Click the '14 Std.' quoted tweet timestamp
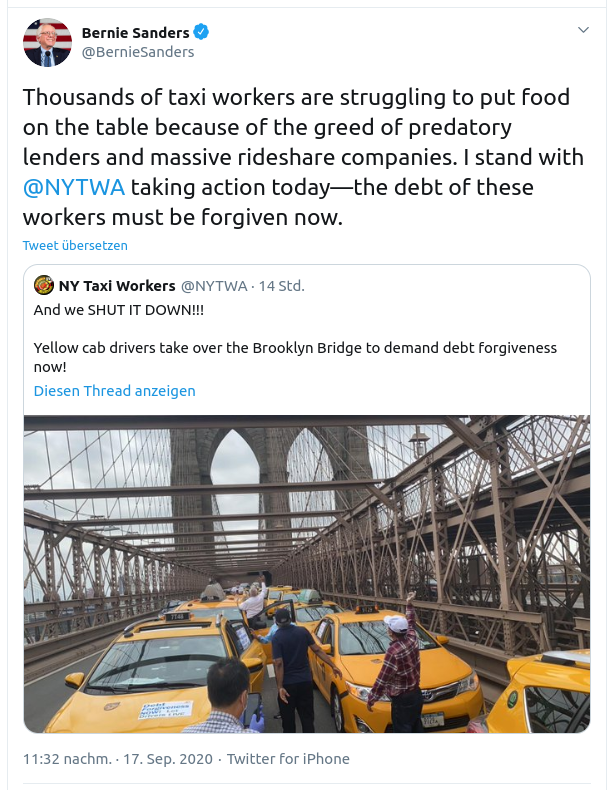This screenshot has width=613, height=790. click(281, 286)
